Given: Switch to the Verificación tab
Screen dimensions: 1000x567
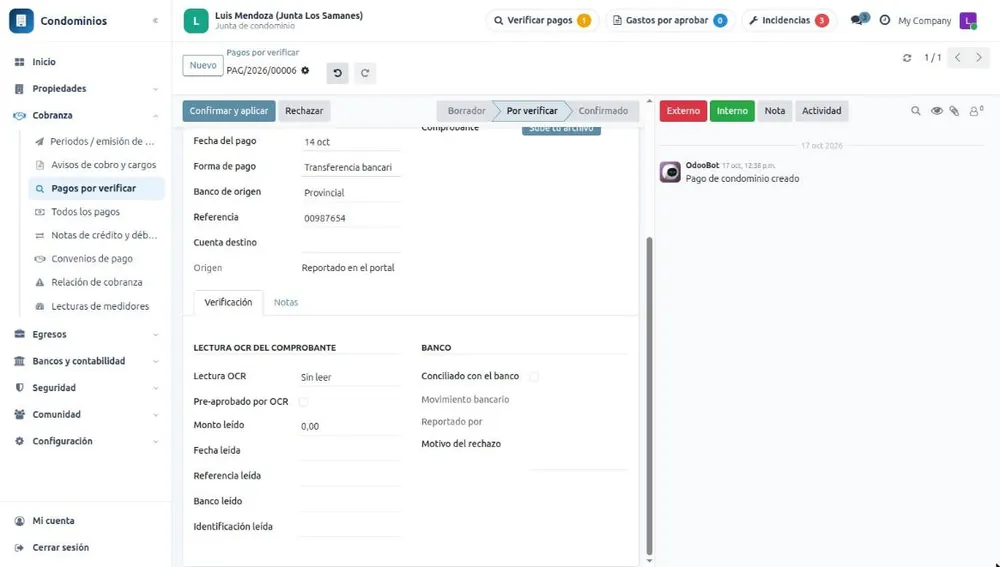Looking at the screenshot, I should point(228,302).
